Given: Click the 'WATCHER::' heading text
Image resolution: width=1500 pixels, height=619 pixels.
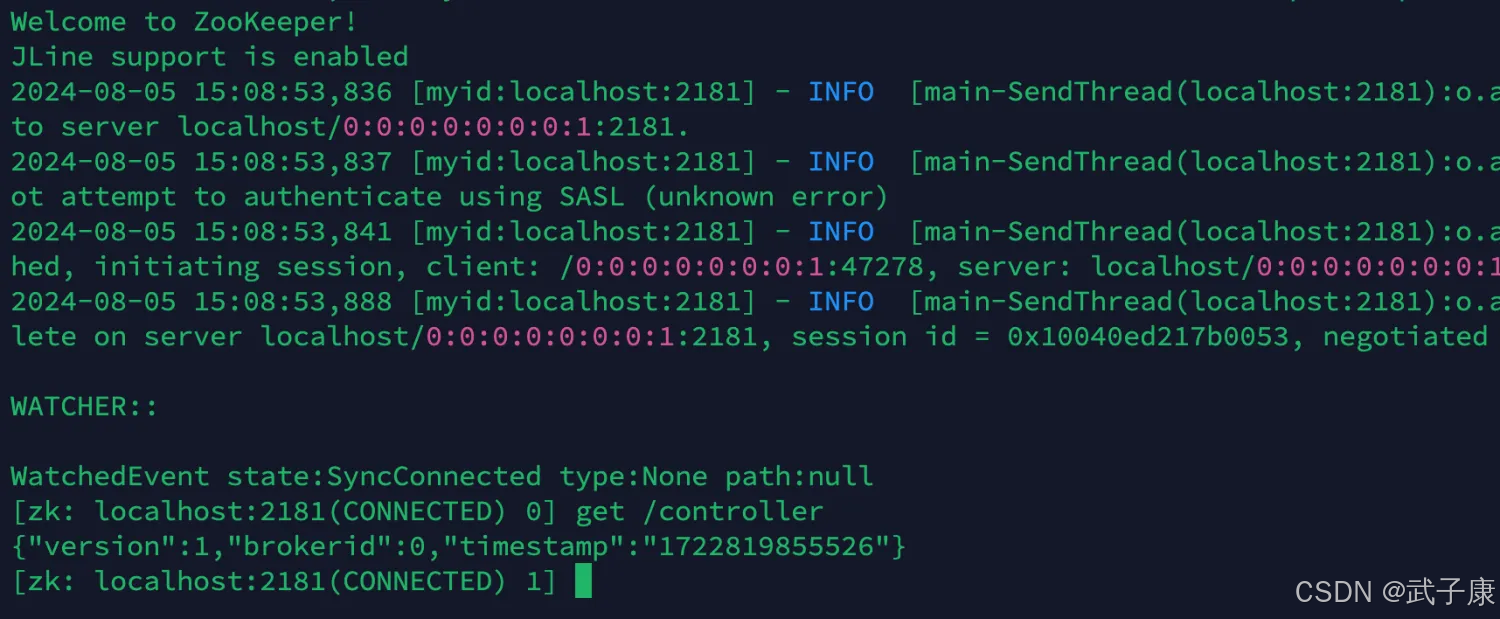Looking at the screenshot, I should coord(85,406).
